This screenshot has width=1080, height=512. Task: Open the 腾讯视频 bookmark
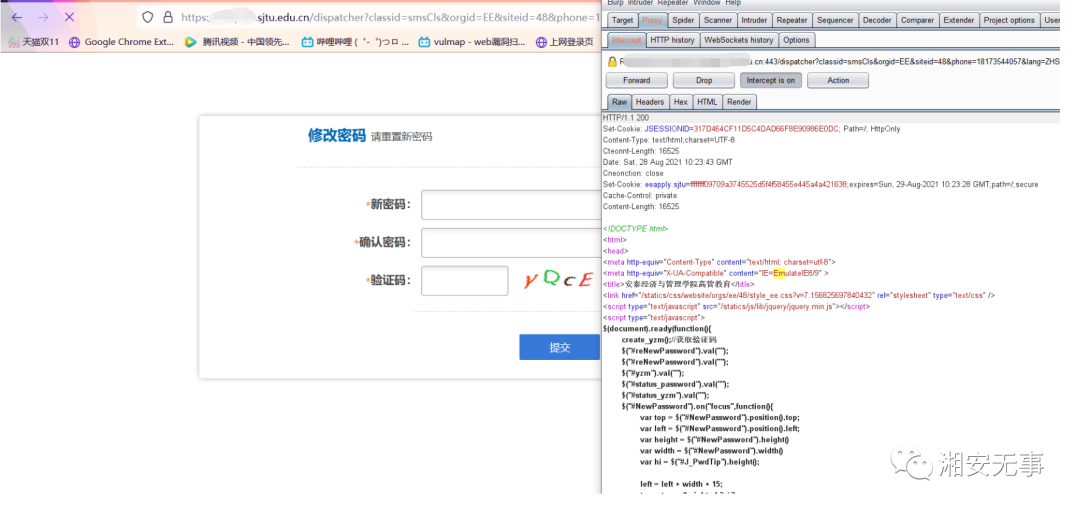pyautogui.click(x=238, y=42)
